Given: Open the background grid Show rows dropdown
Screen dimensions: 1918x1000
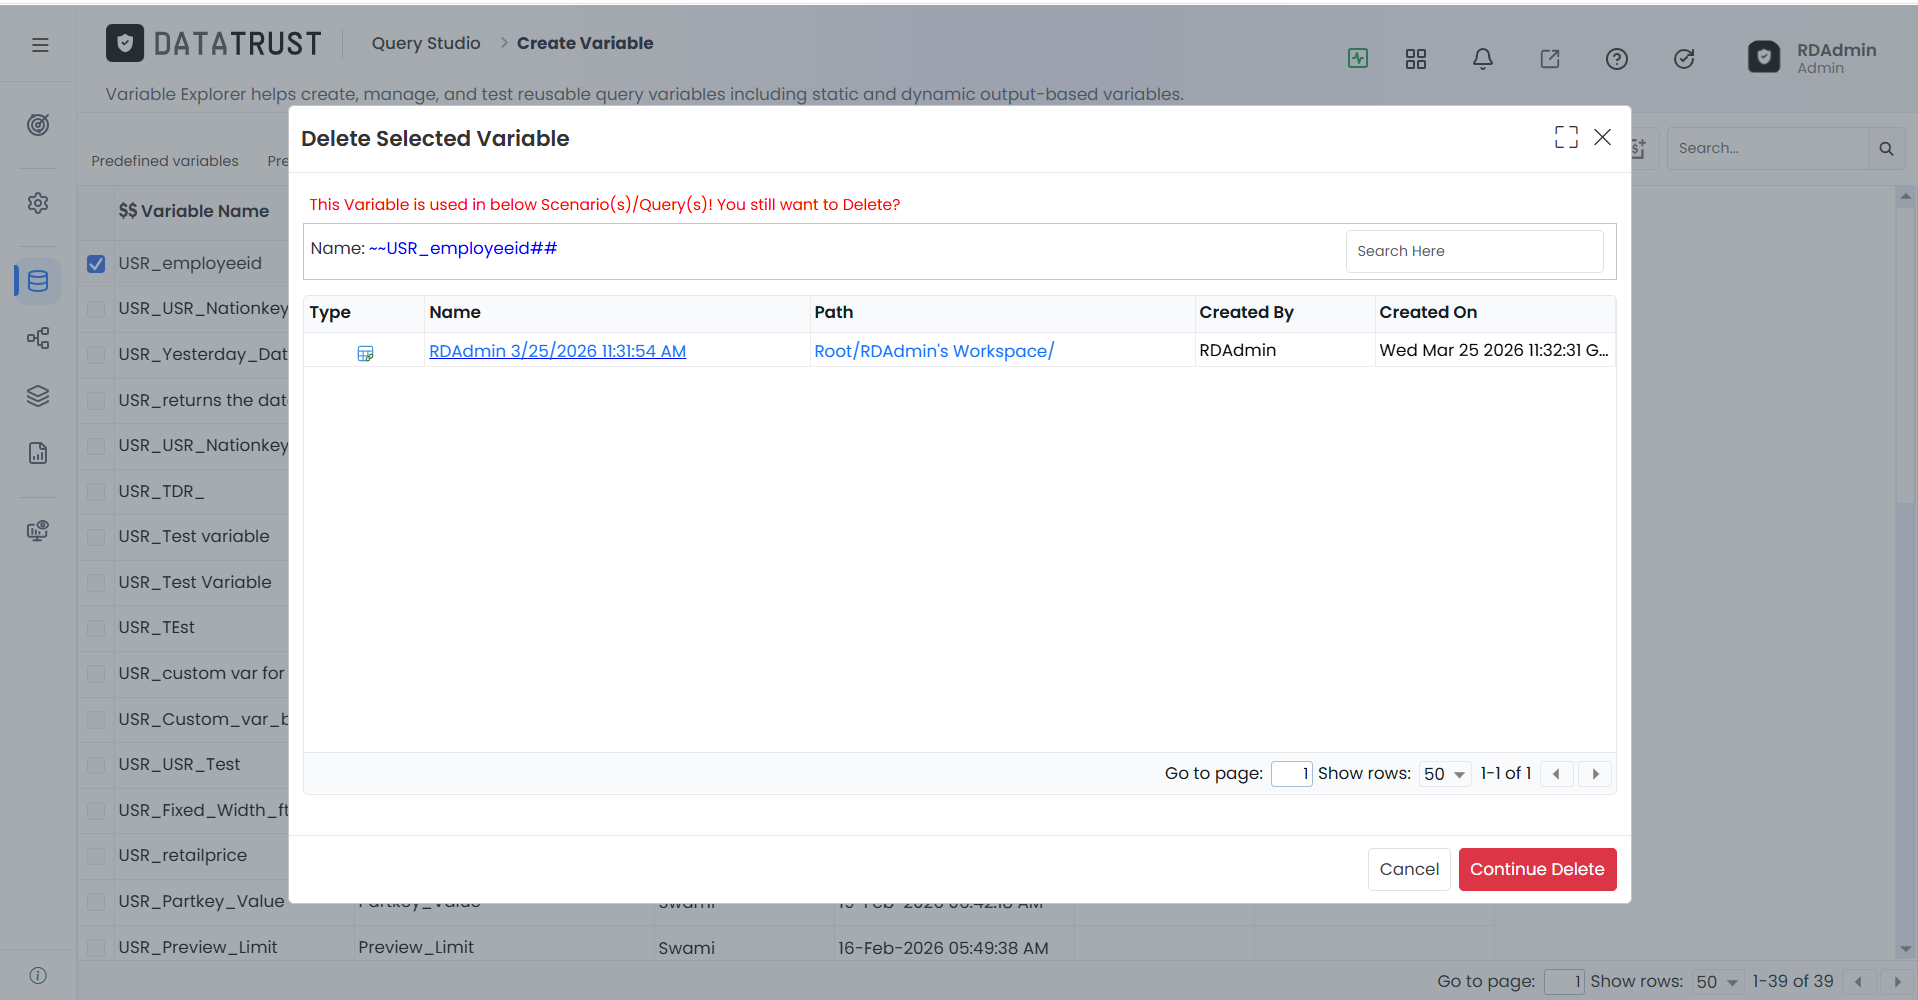Looking at the screenshot, I should tap(1717, 982).
